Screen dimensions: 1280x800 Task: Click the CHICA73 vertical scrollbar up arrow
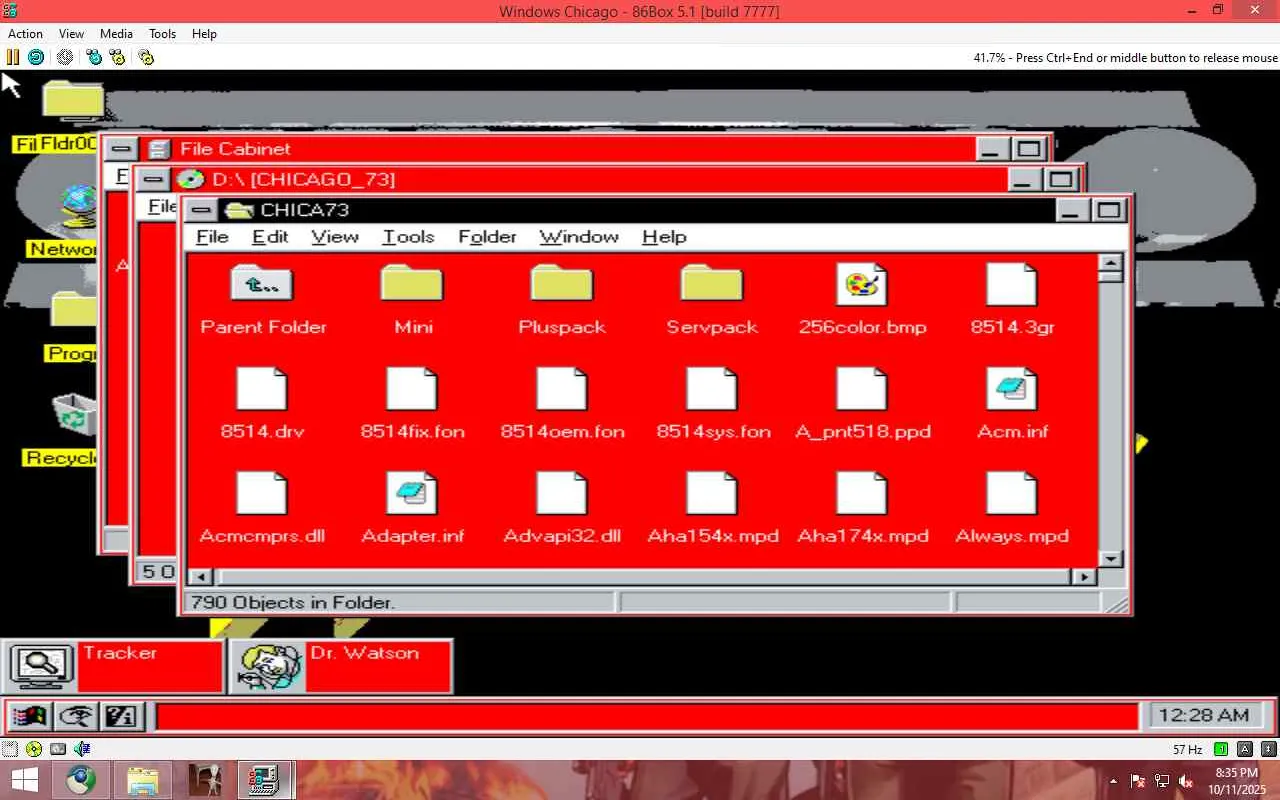[x=1110, y=265]
